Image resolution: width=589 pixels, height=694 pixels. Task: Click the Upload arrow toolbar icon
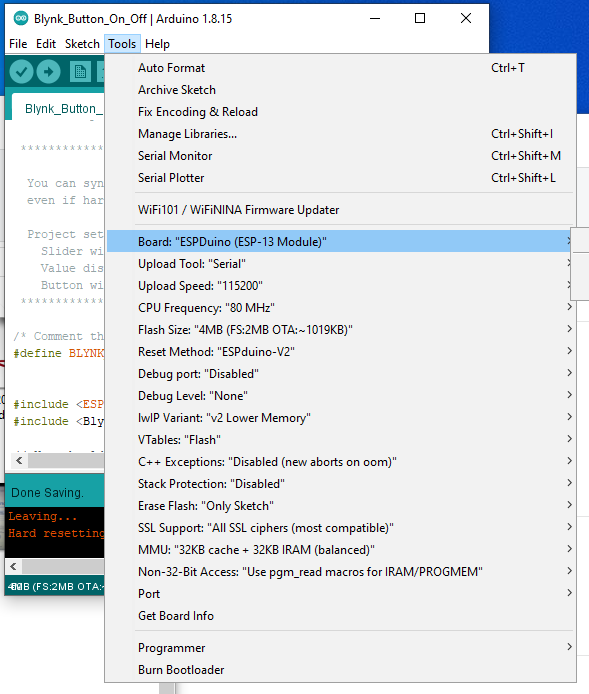48,72
